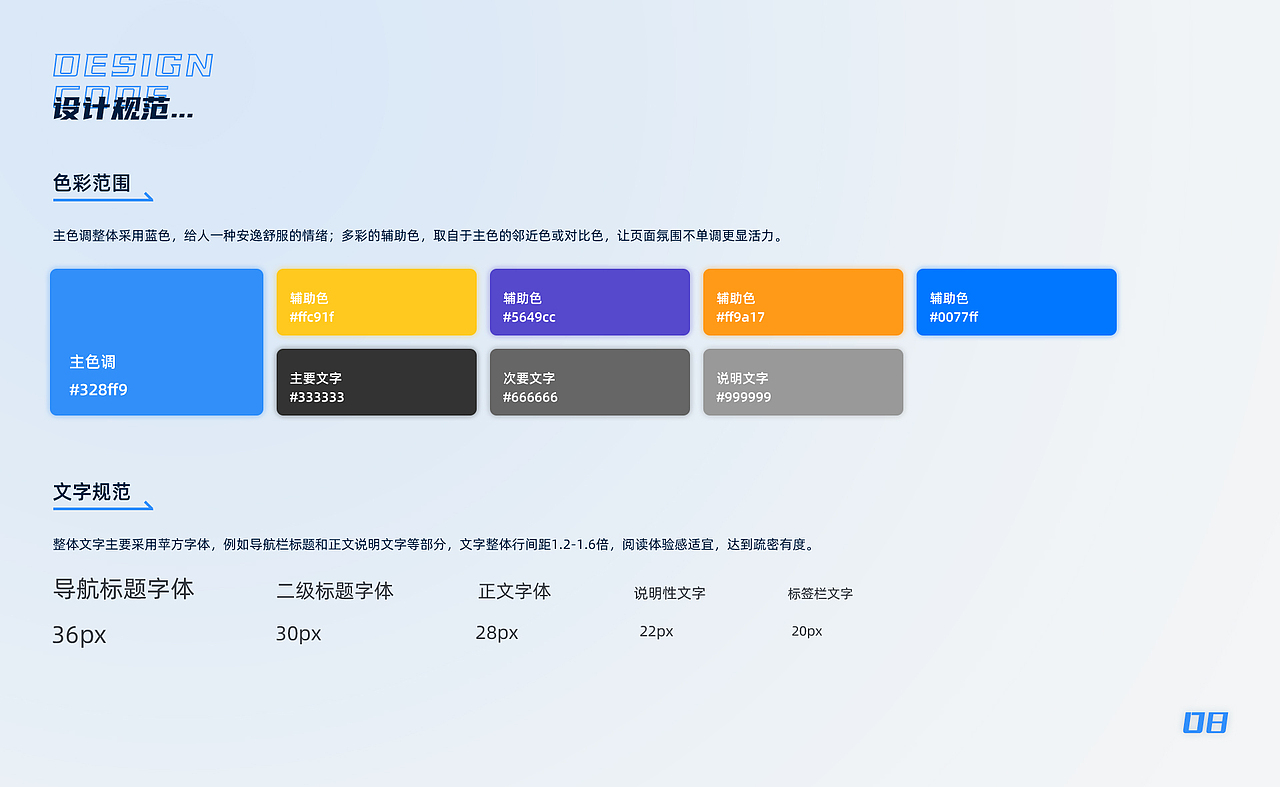
Task: Click the 文字规范 section heading
Action: pos(91,492)
